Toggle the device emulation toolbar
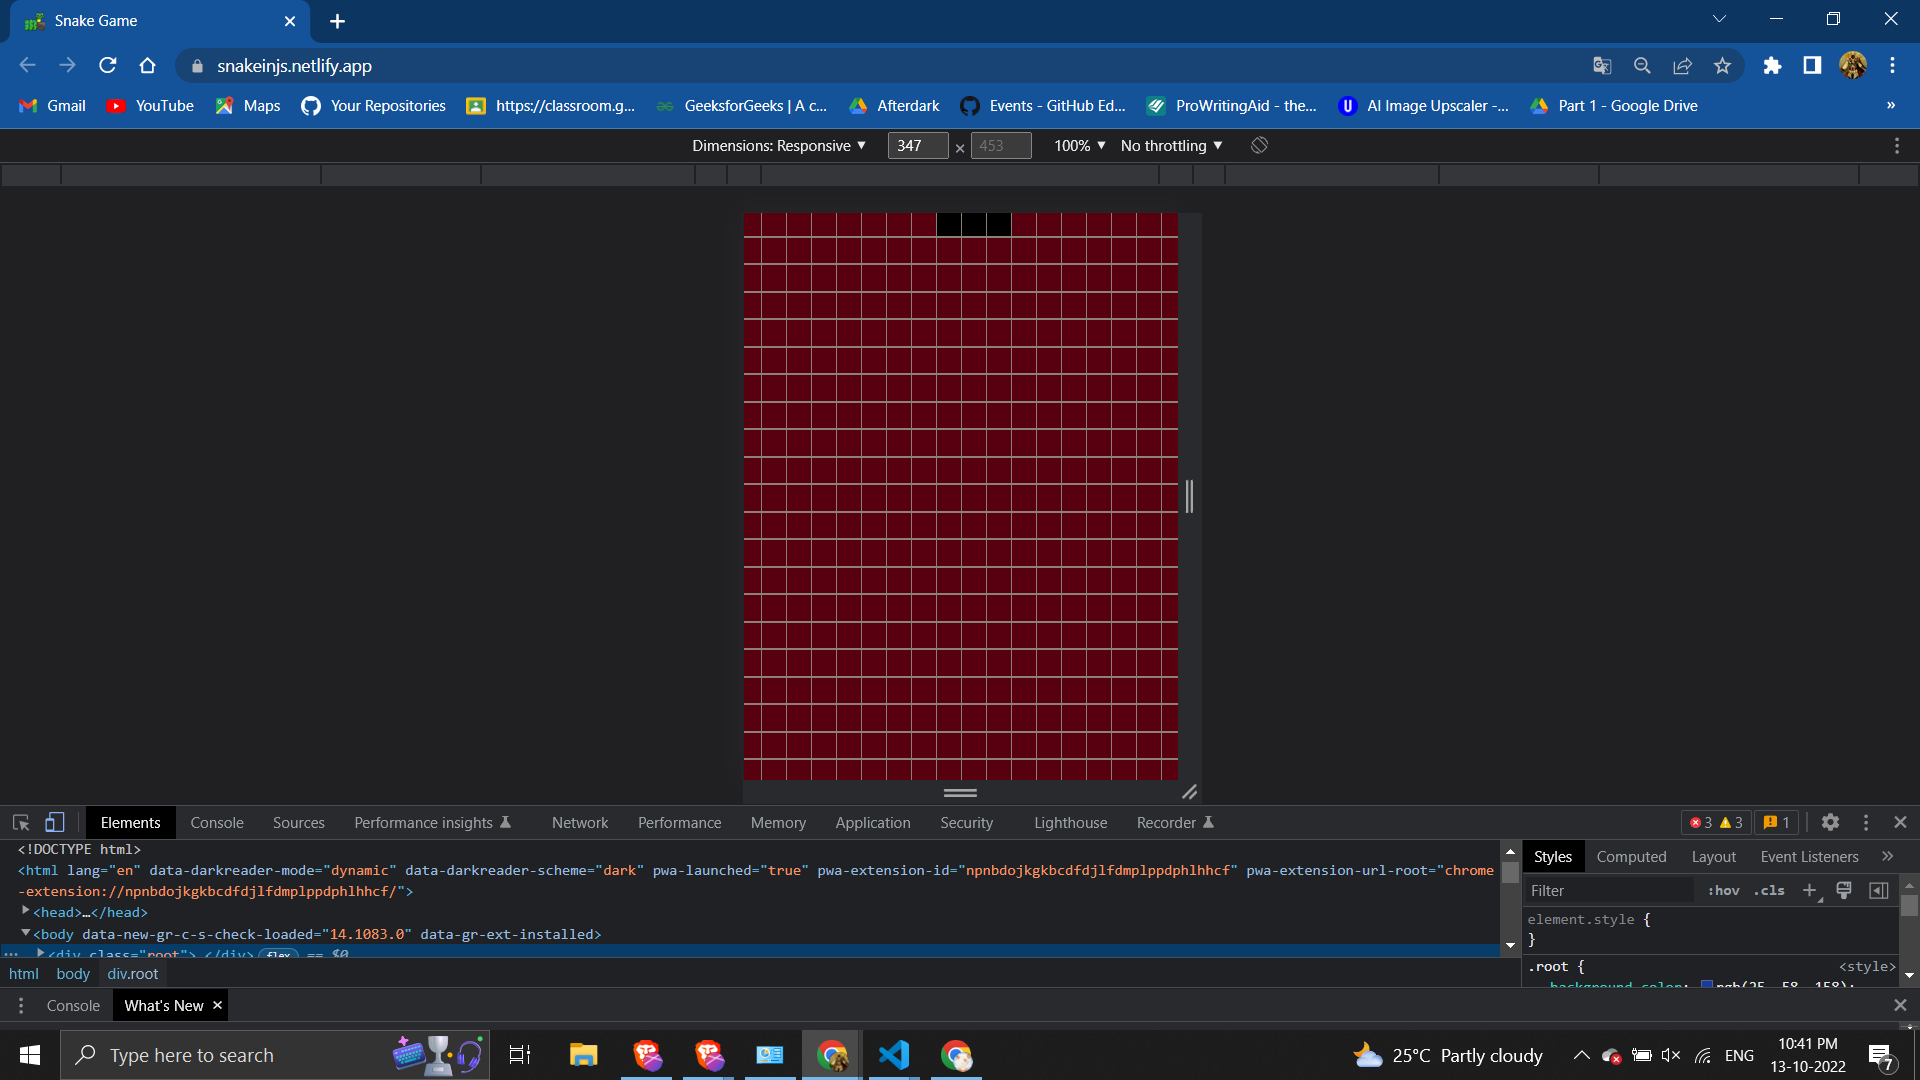The width and height of the screenshot is (1920, 1080). pos(54,822)
